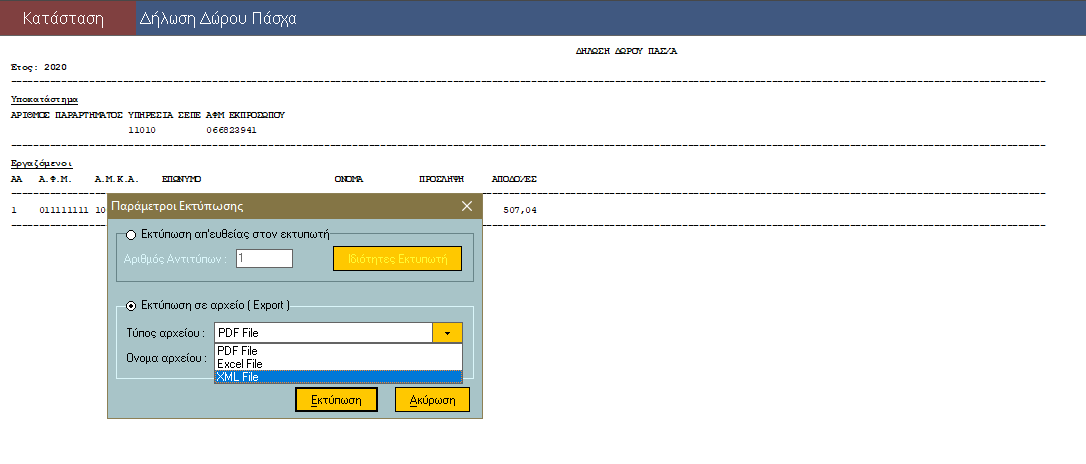Click the value 11010 in the report

tap(142, 130)
